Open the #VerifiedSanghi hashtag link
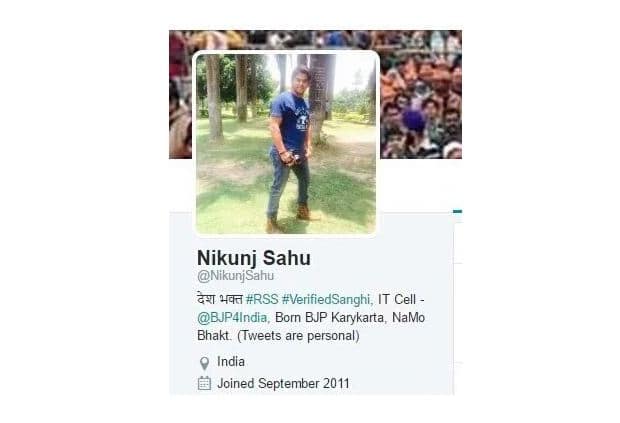Viewport: 620px width, 423px height. [x=327, y=299]
